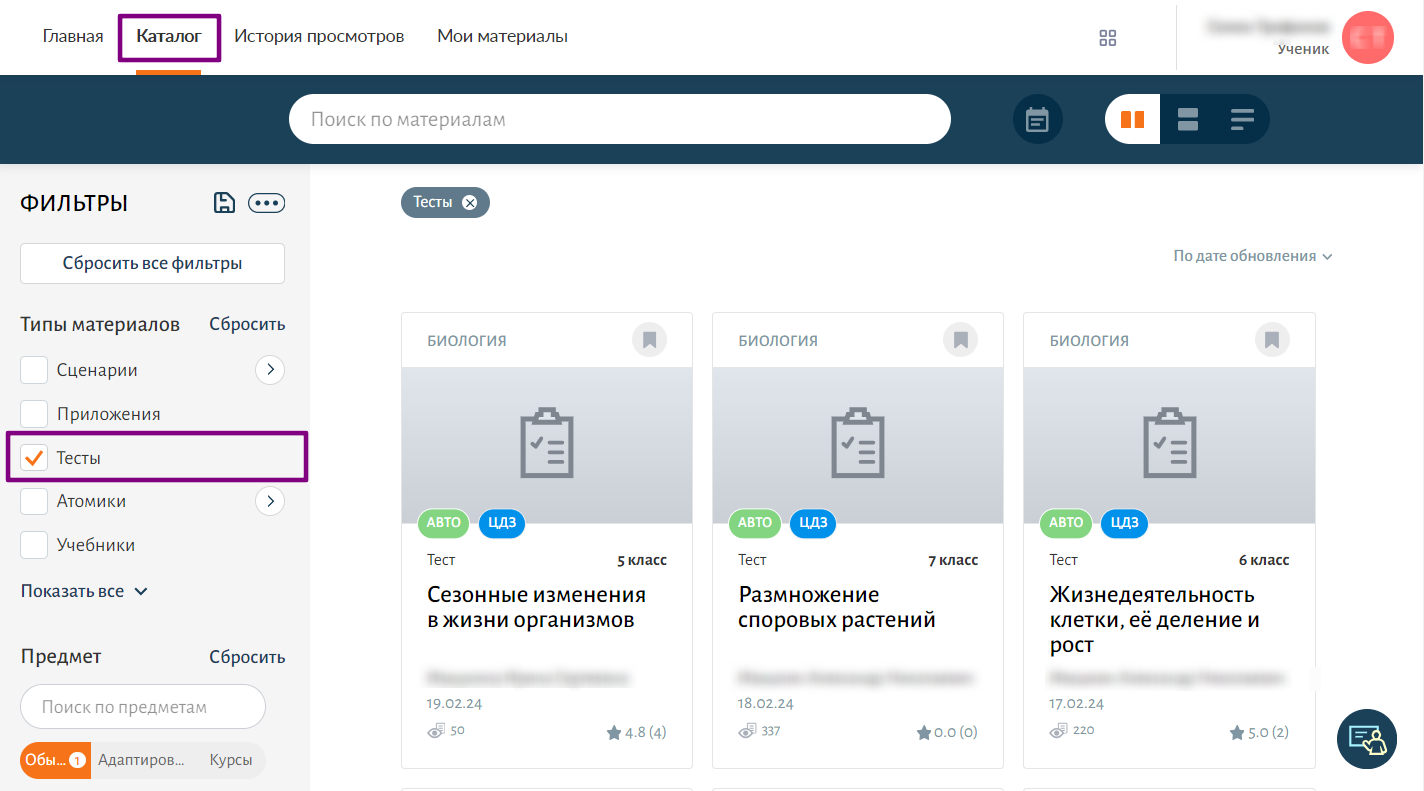
Task: Bookmark the Жизнедеятельность клетки test
Action: click(x=1271, y=340)
